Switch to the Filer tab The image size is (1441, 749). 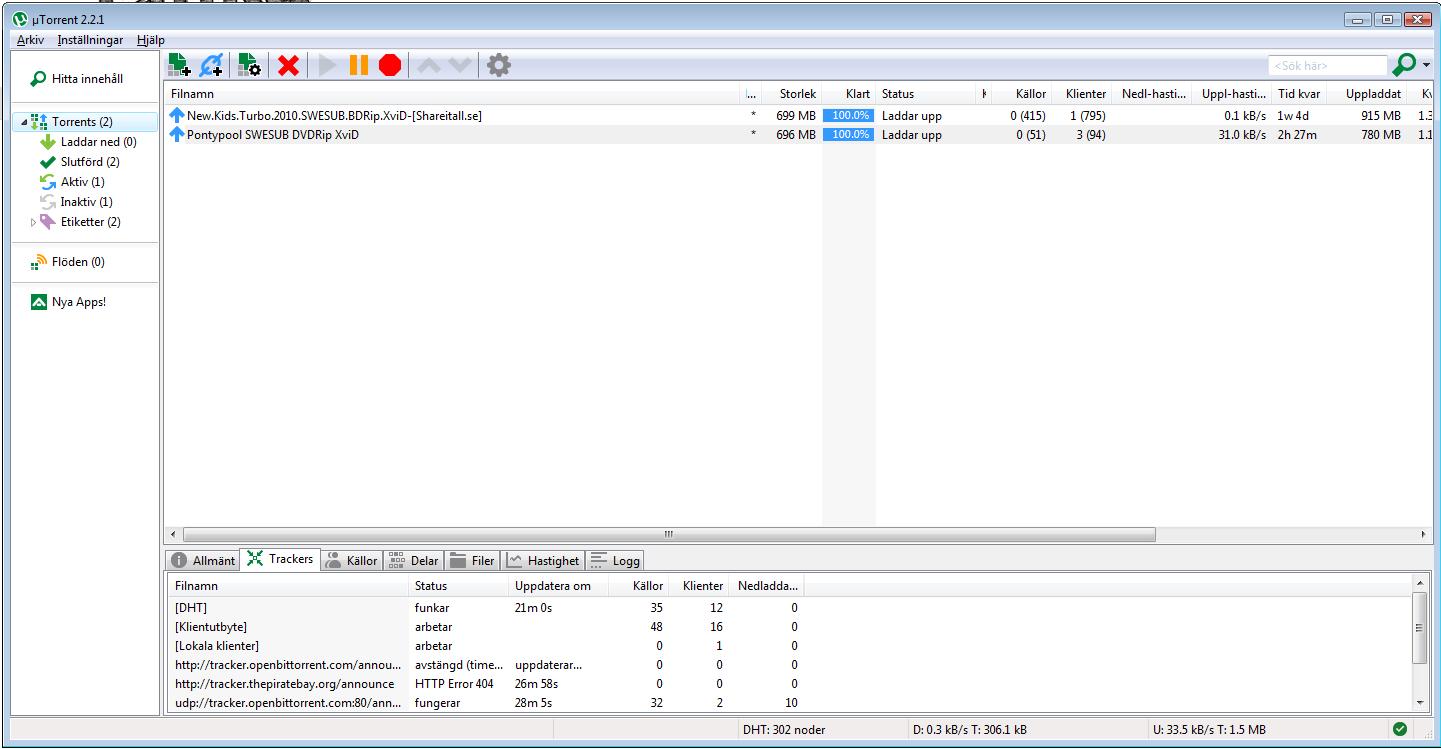(x=472, y=561)
